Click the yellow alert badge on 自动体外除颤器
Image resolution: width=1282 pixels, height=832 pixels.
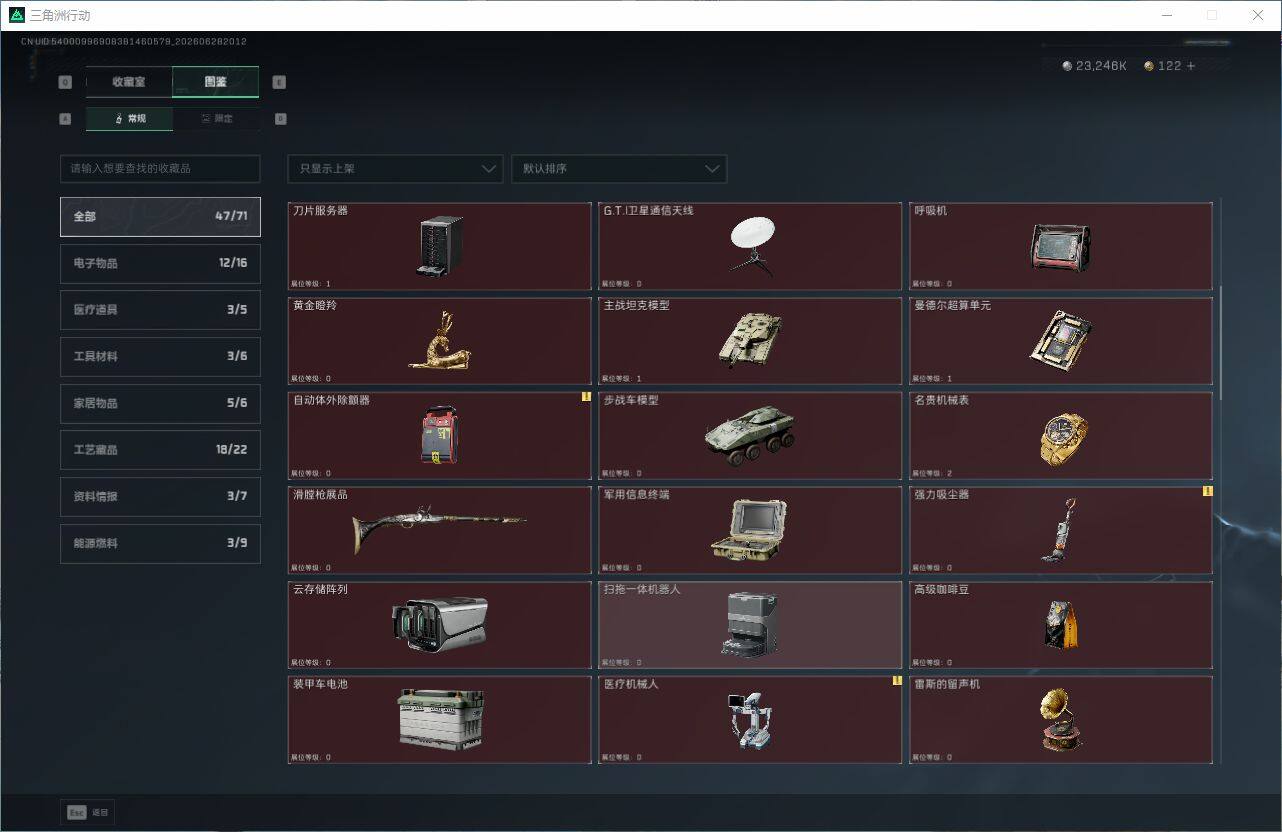click(586, 397)
